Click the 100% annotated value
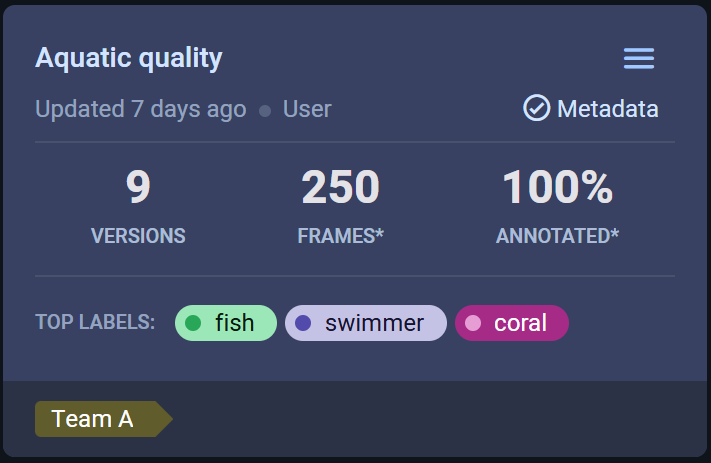The width and height of the screenshot is (711, 463). pyautogui.click(x=557, y=188)
